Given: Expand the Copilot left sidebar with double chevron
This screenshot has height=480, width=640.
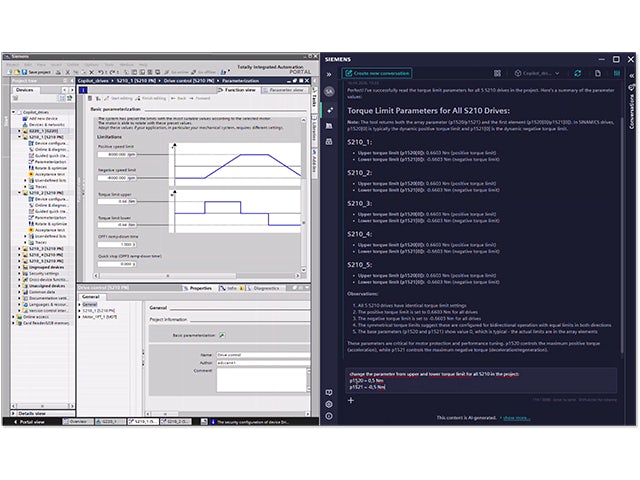Looking at the screenshot, I should pos(329,74).
